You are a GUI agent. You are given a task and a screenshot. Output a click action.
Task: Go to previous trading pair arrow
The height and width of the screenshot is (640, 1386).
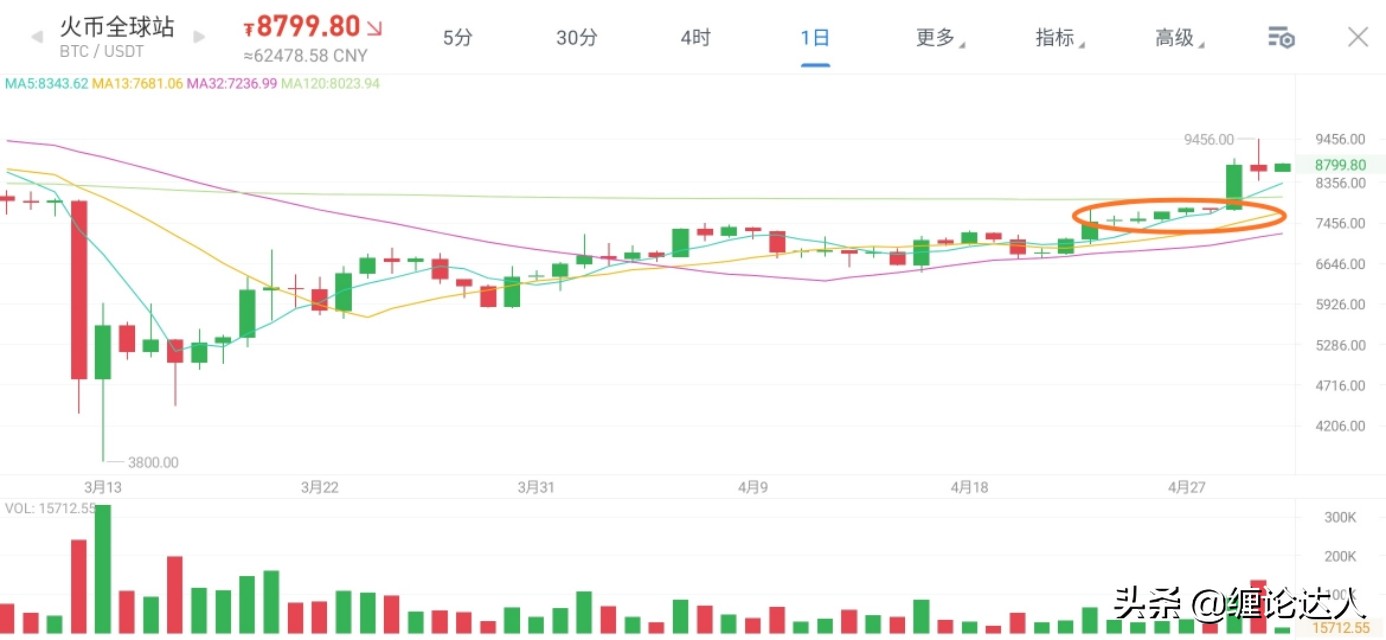37,37
